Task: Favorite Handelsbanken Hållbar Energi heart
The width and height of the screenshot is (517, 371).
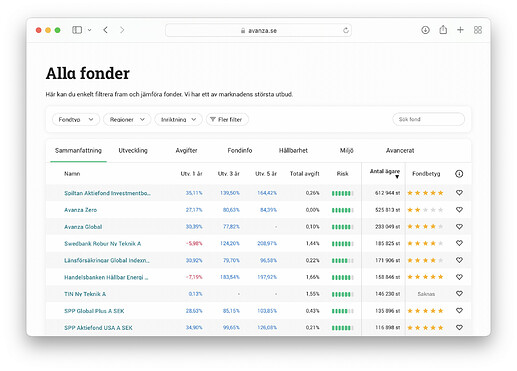Action: click(x=459, y=277)
